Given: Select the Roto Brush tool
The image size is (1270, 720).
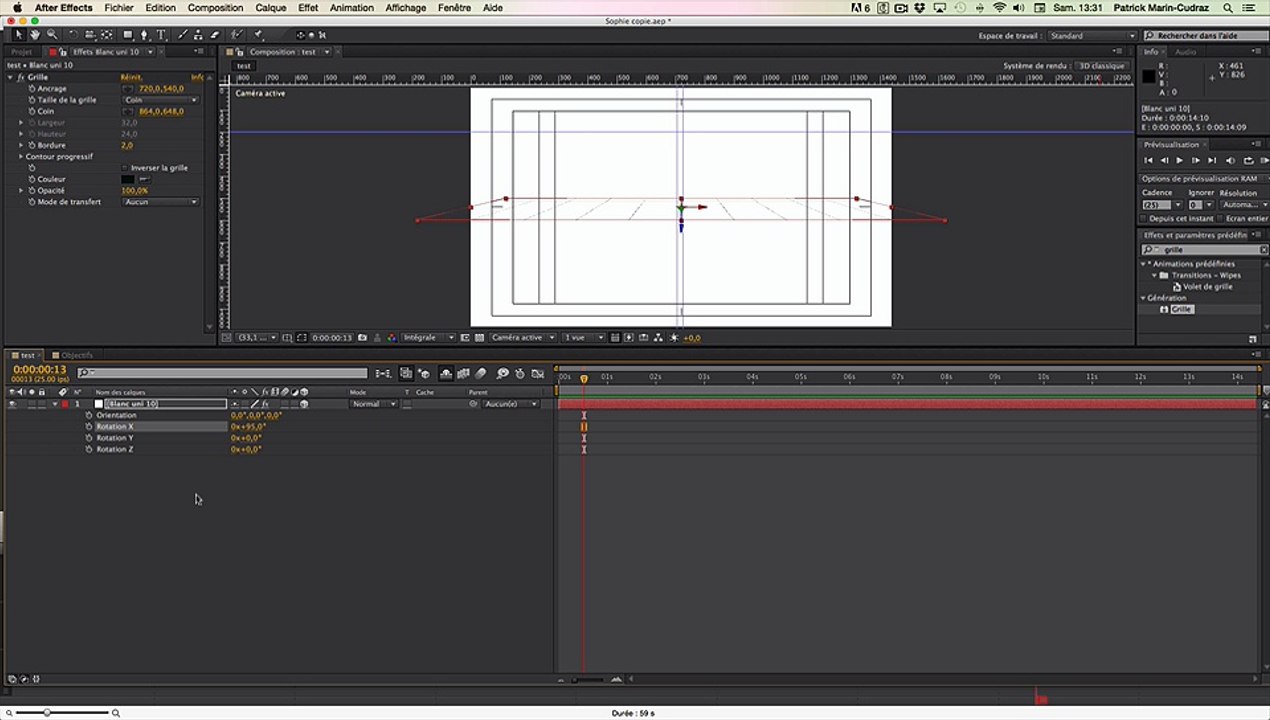Looking at the screenshot, I should tap(236, 35).
